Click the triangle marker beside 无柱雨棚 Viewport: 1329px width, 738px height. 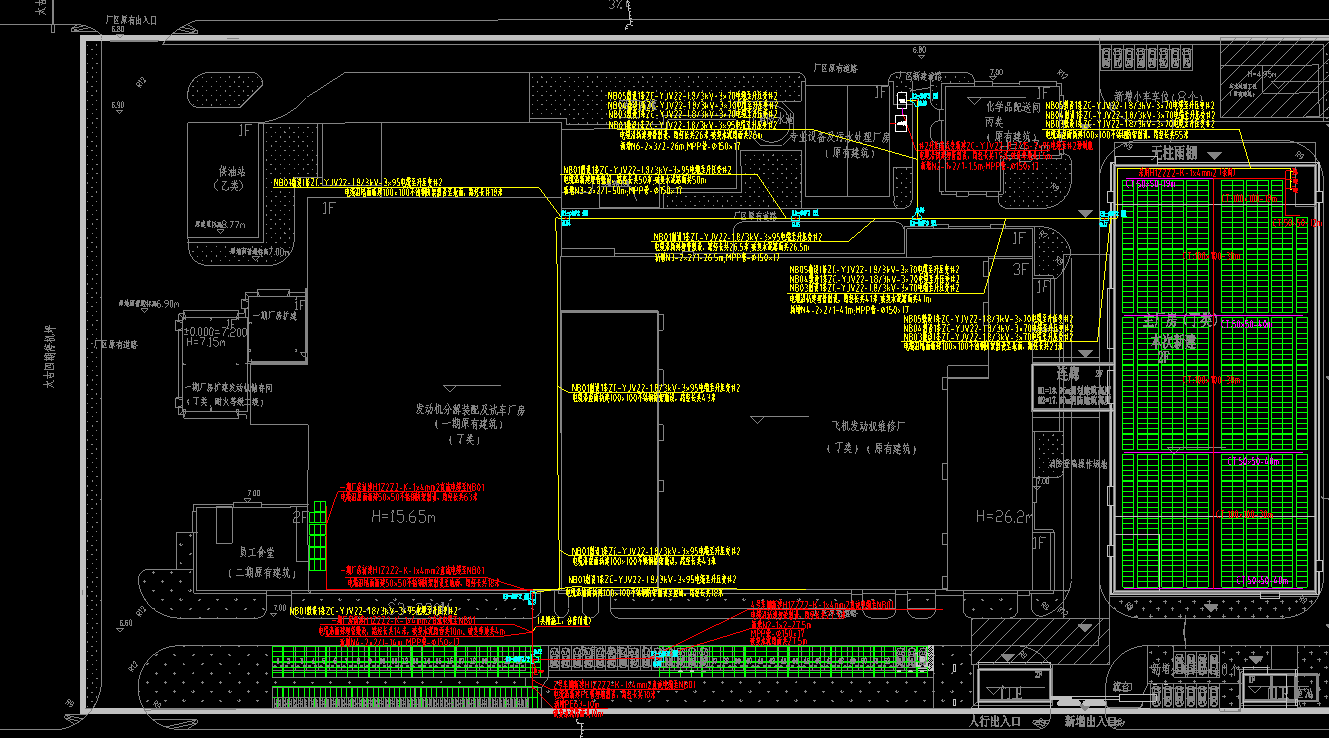[1214, 155]
